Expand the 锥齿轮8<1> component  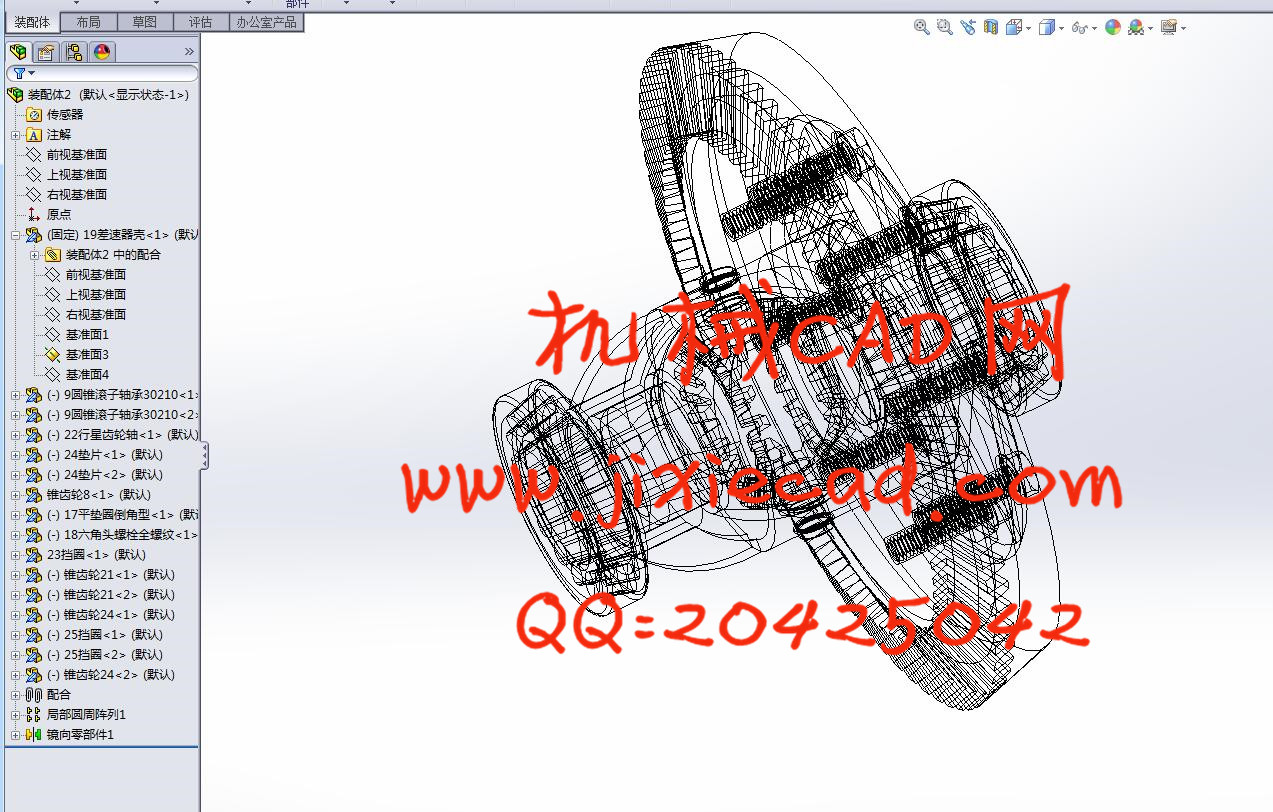click(x=16, y=495)
